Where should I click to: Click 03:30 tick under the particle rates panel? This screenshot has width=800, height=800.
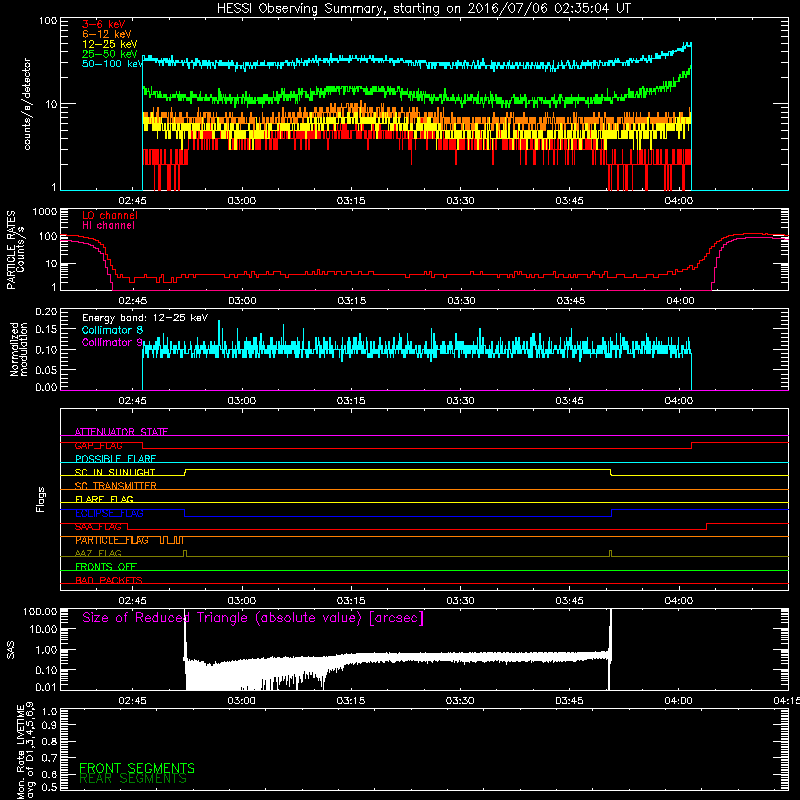coord(461,301)
